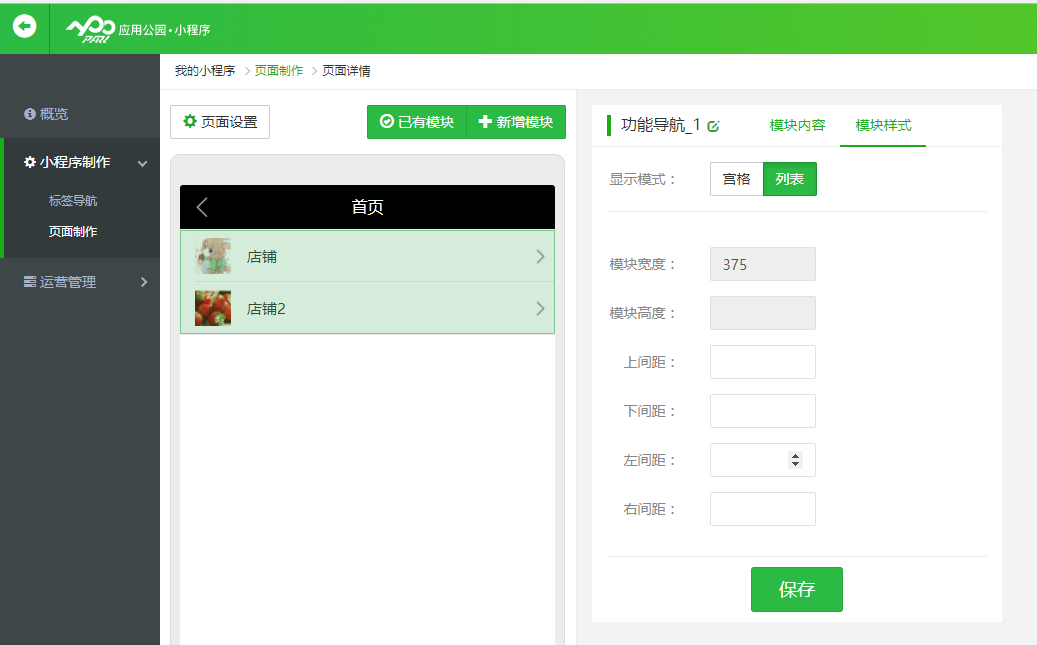Expand the 运营管理 sidebar section
This screenshot has height=645, width=1037.
pyautogui.click(x=143, y=282)
